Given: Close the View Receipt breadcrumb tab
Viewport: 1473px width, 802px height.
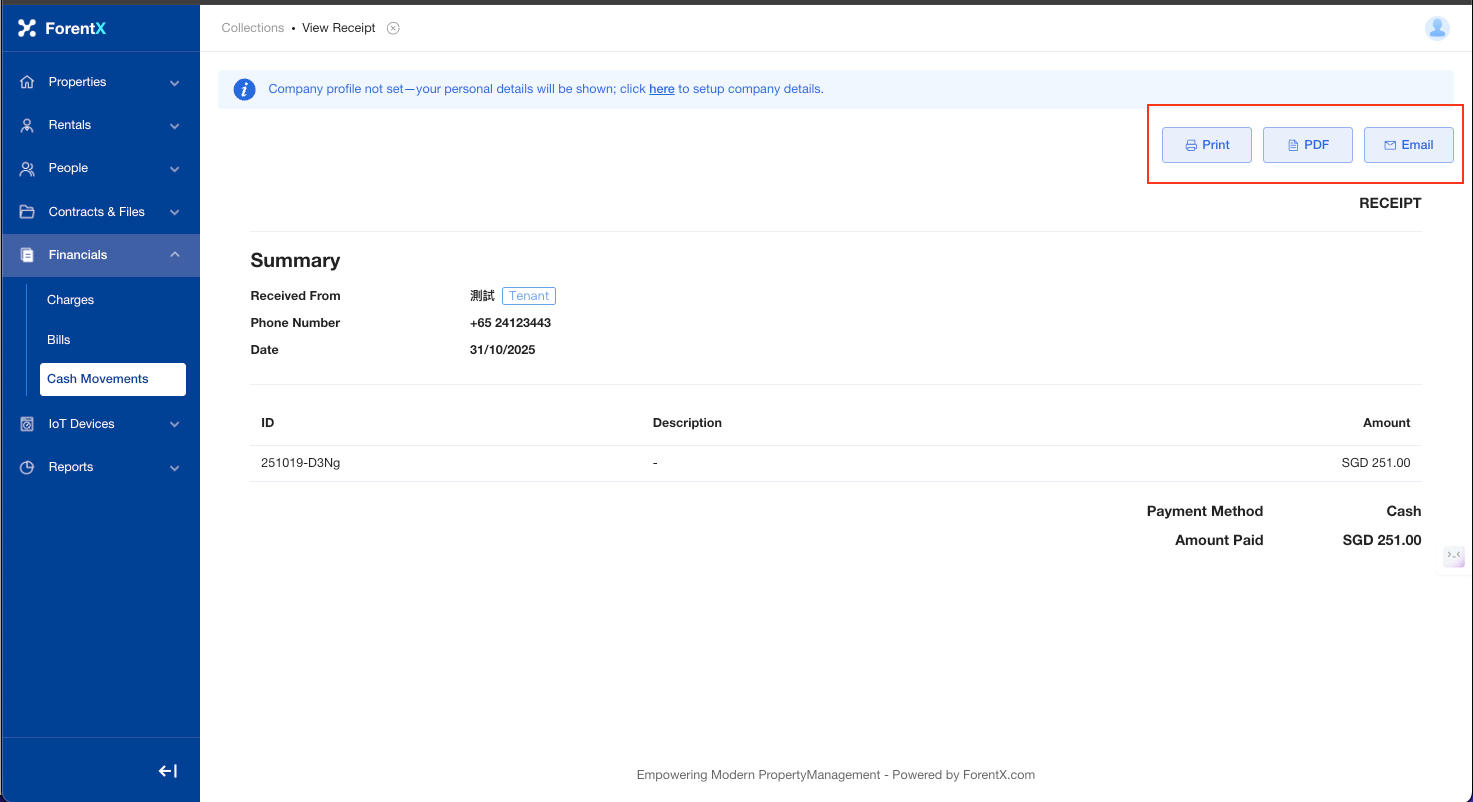Looking at the screenshot, I should 393,28.
